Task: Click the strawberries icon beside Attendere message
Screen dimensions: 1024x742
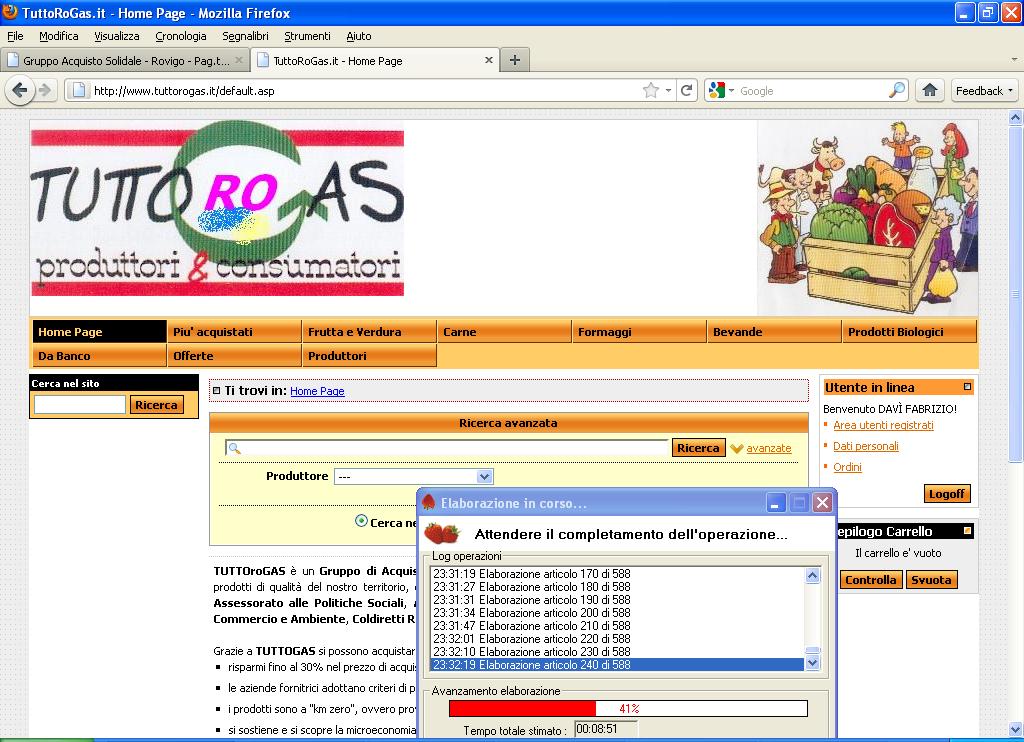Action: pyautogui.click(x=442, y=534)
